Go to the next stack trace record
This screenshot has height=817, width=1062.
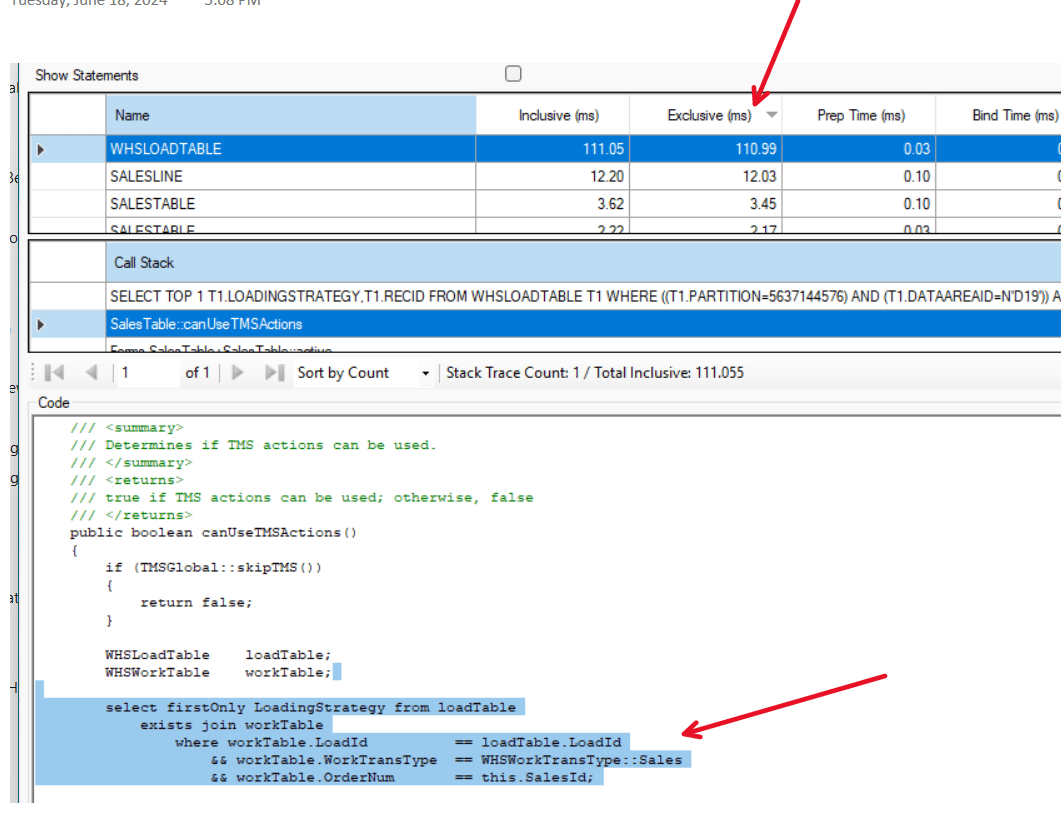(x=238, y=373)
